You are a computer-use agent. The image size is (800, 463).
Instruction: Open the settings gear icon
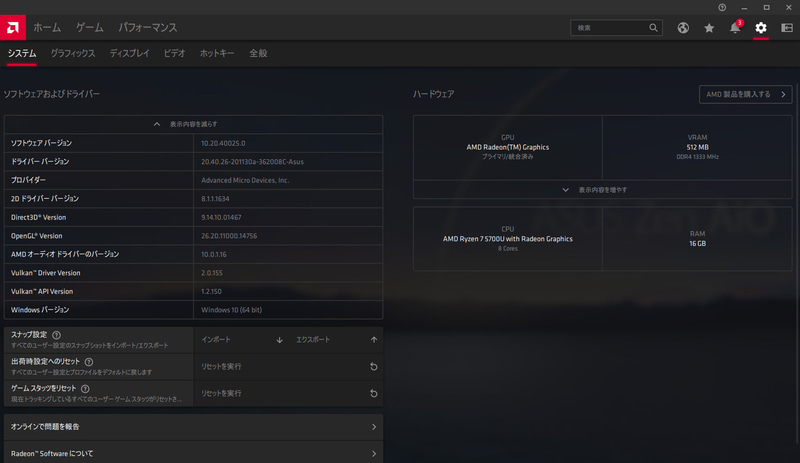(x=761, y=28)
